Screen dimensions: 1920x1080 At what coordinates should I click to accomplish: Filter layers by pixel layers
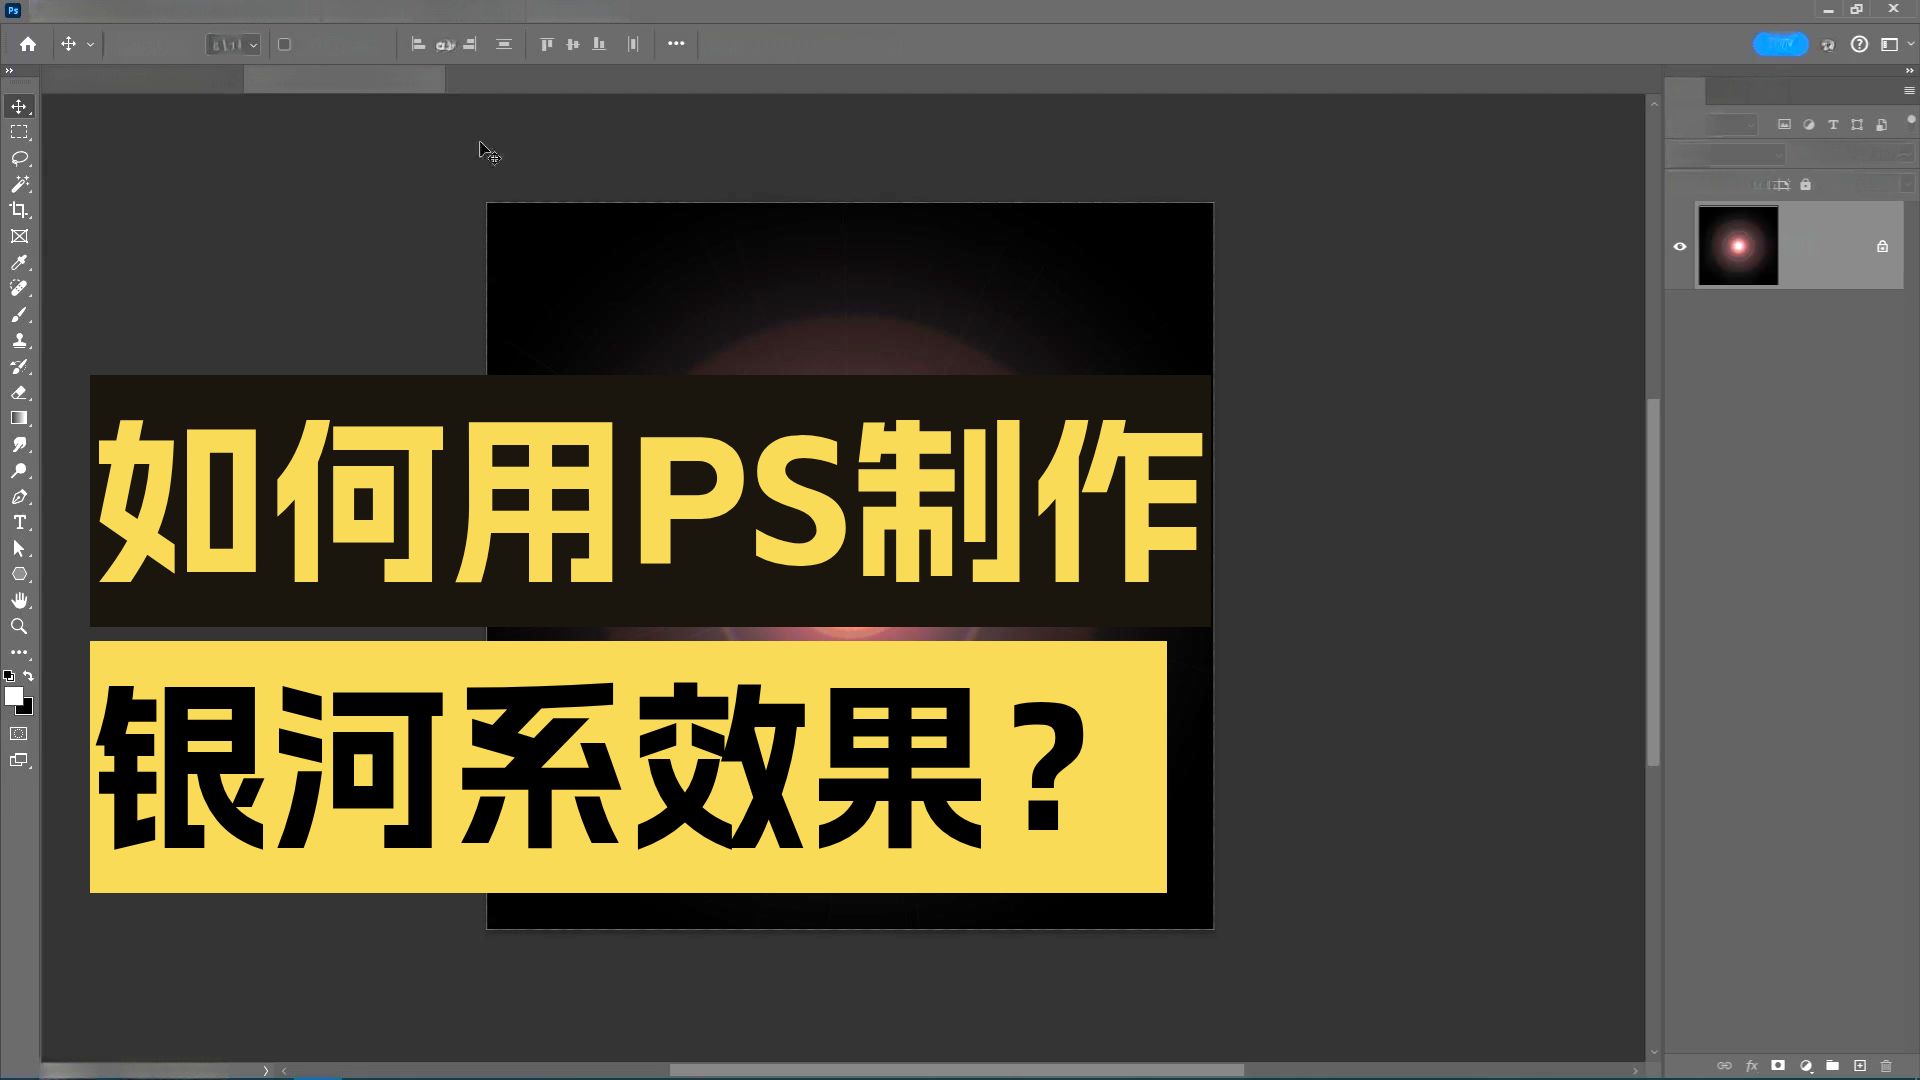tap(1784, 125)
